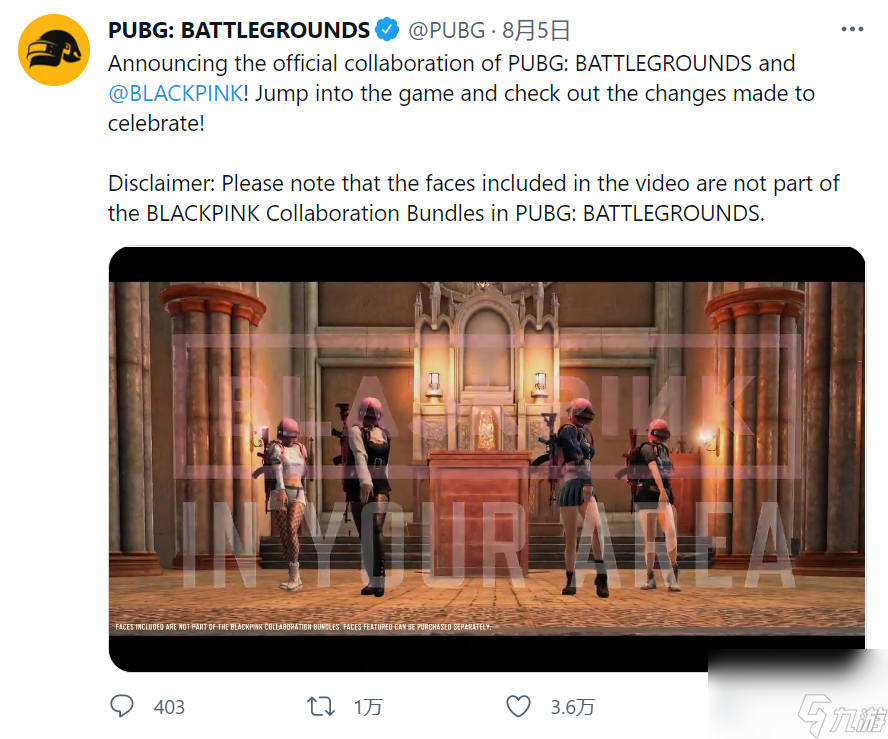Viewport: 888px width, 739px height.
Task: Like the tweet with heart icon
Action: pos(518,706)
